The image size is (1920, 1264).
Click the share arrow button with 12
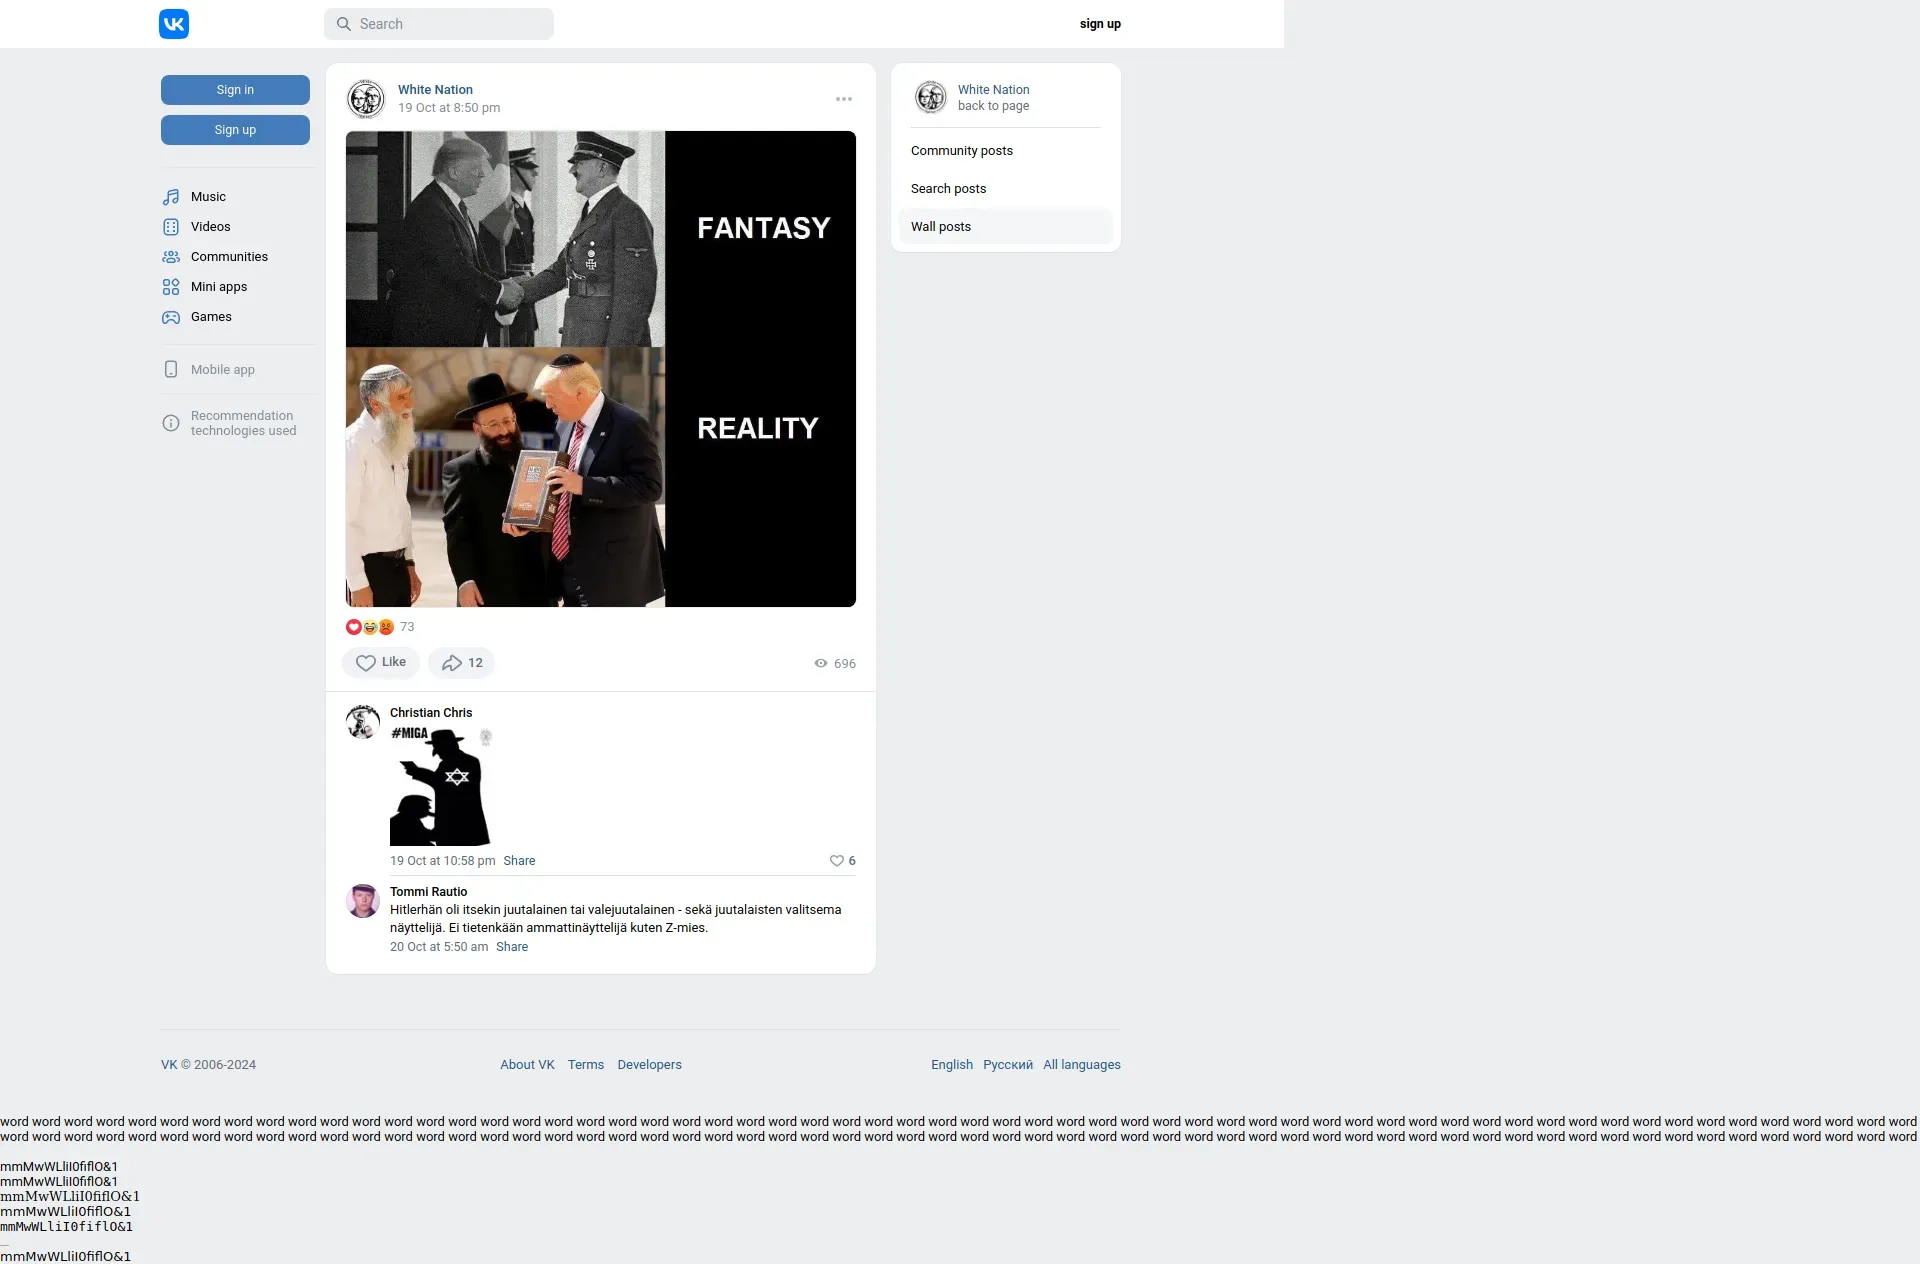(x=462, y=663)
